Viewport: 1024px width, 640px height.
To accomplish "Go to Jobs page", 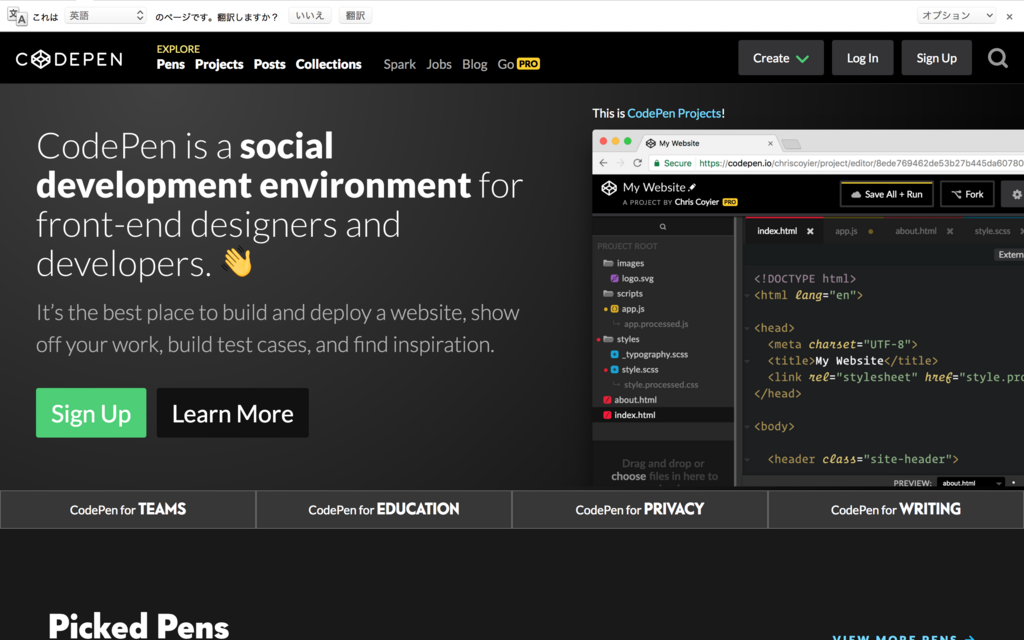I will click(x=439, y=64).
